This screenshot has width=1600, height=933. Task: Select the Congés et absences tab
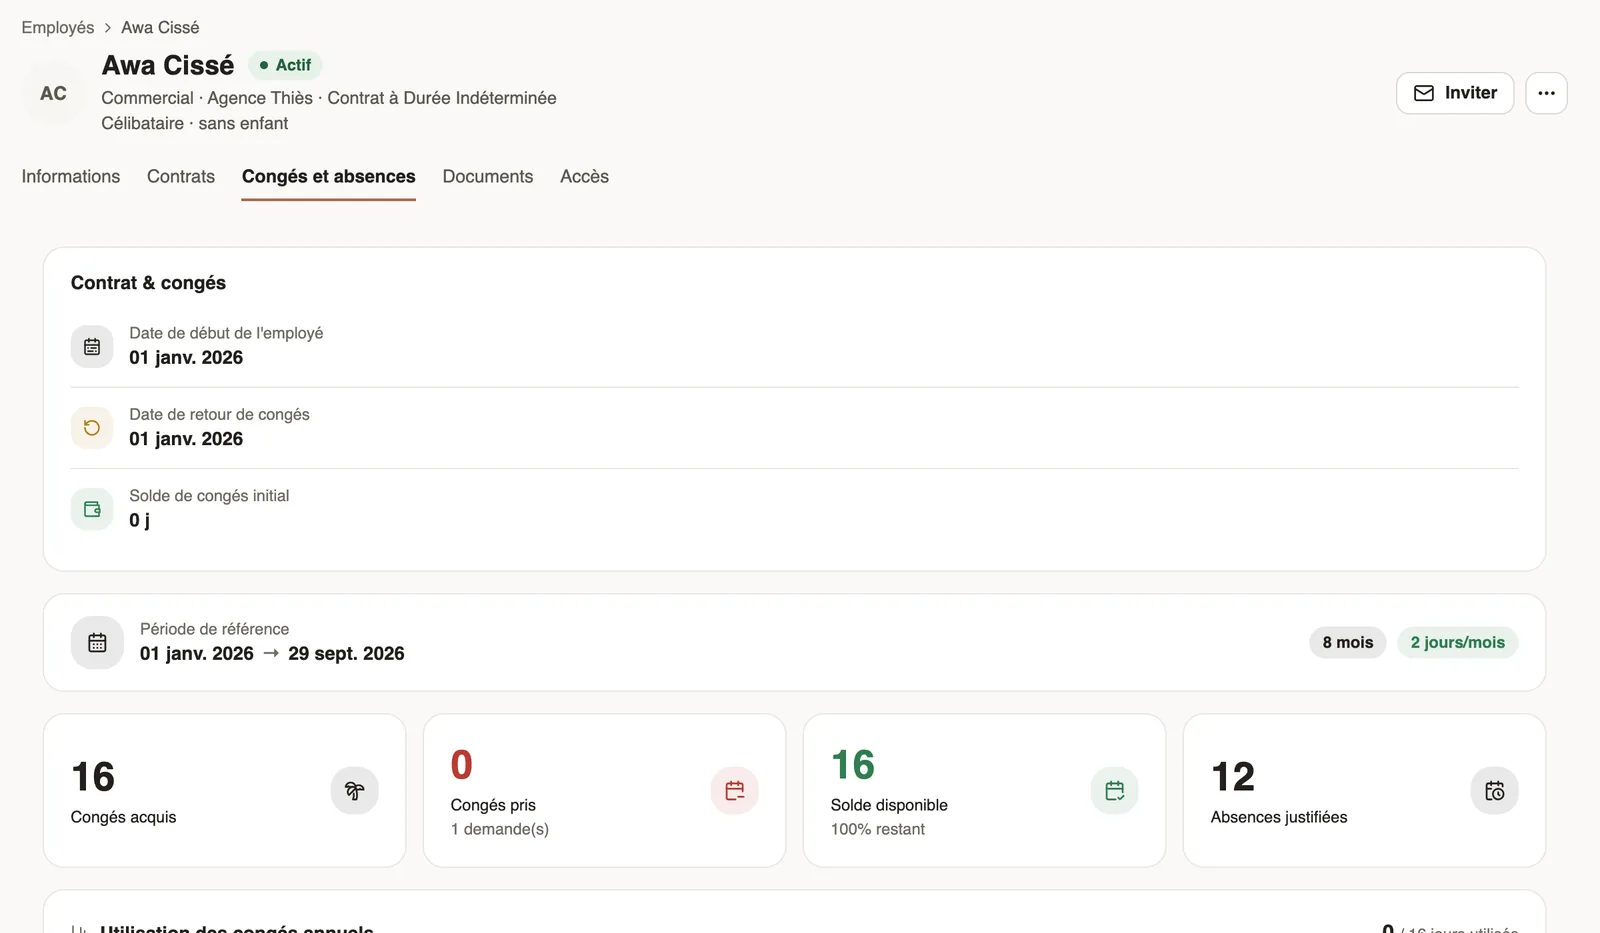pos(328,176)
